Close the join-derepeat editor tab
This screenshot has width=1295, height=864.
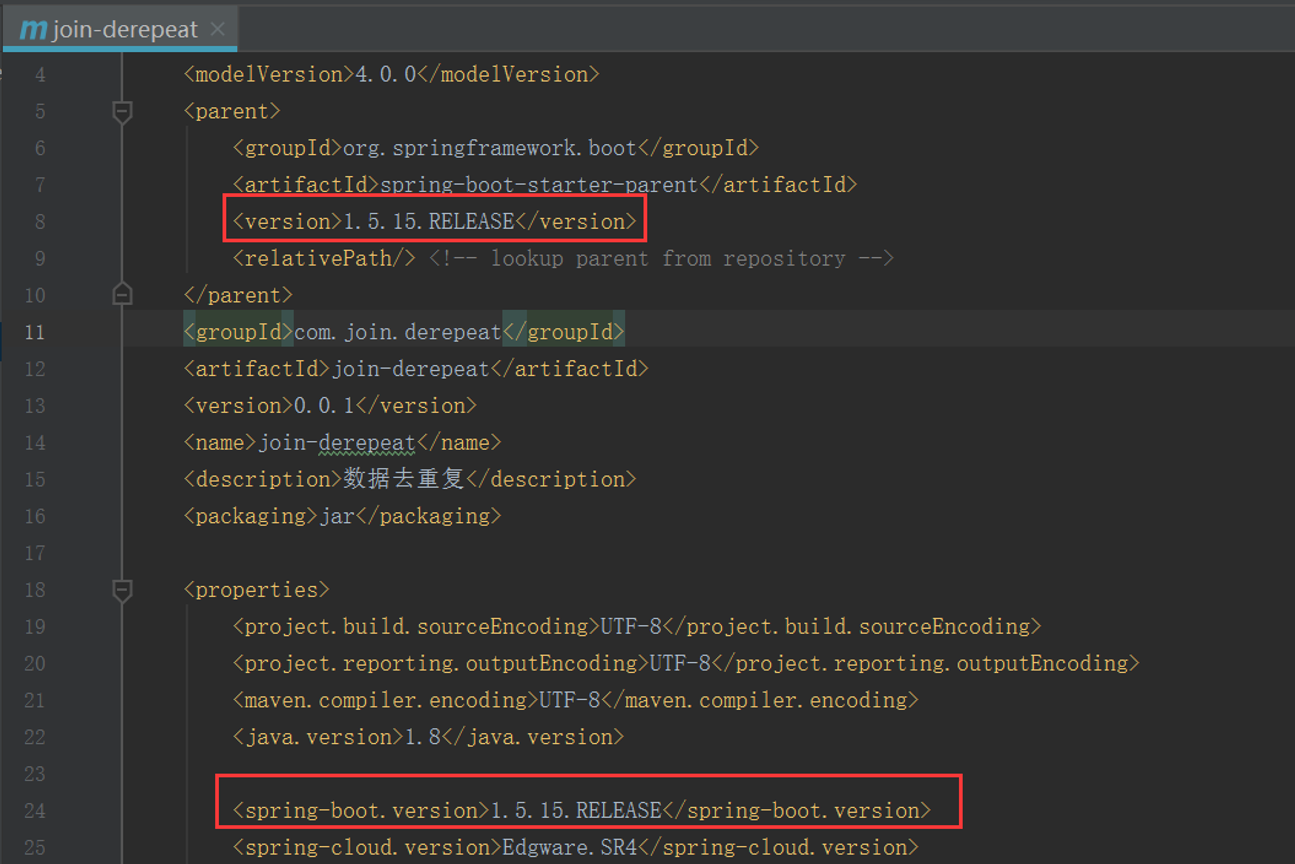[x=218, y=29]
